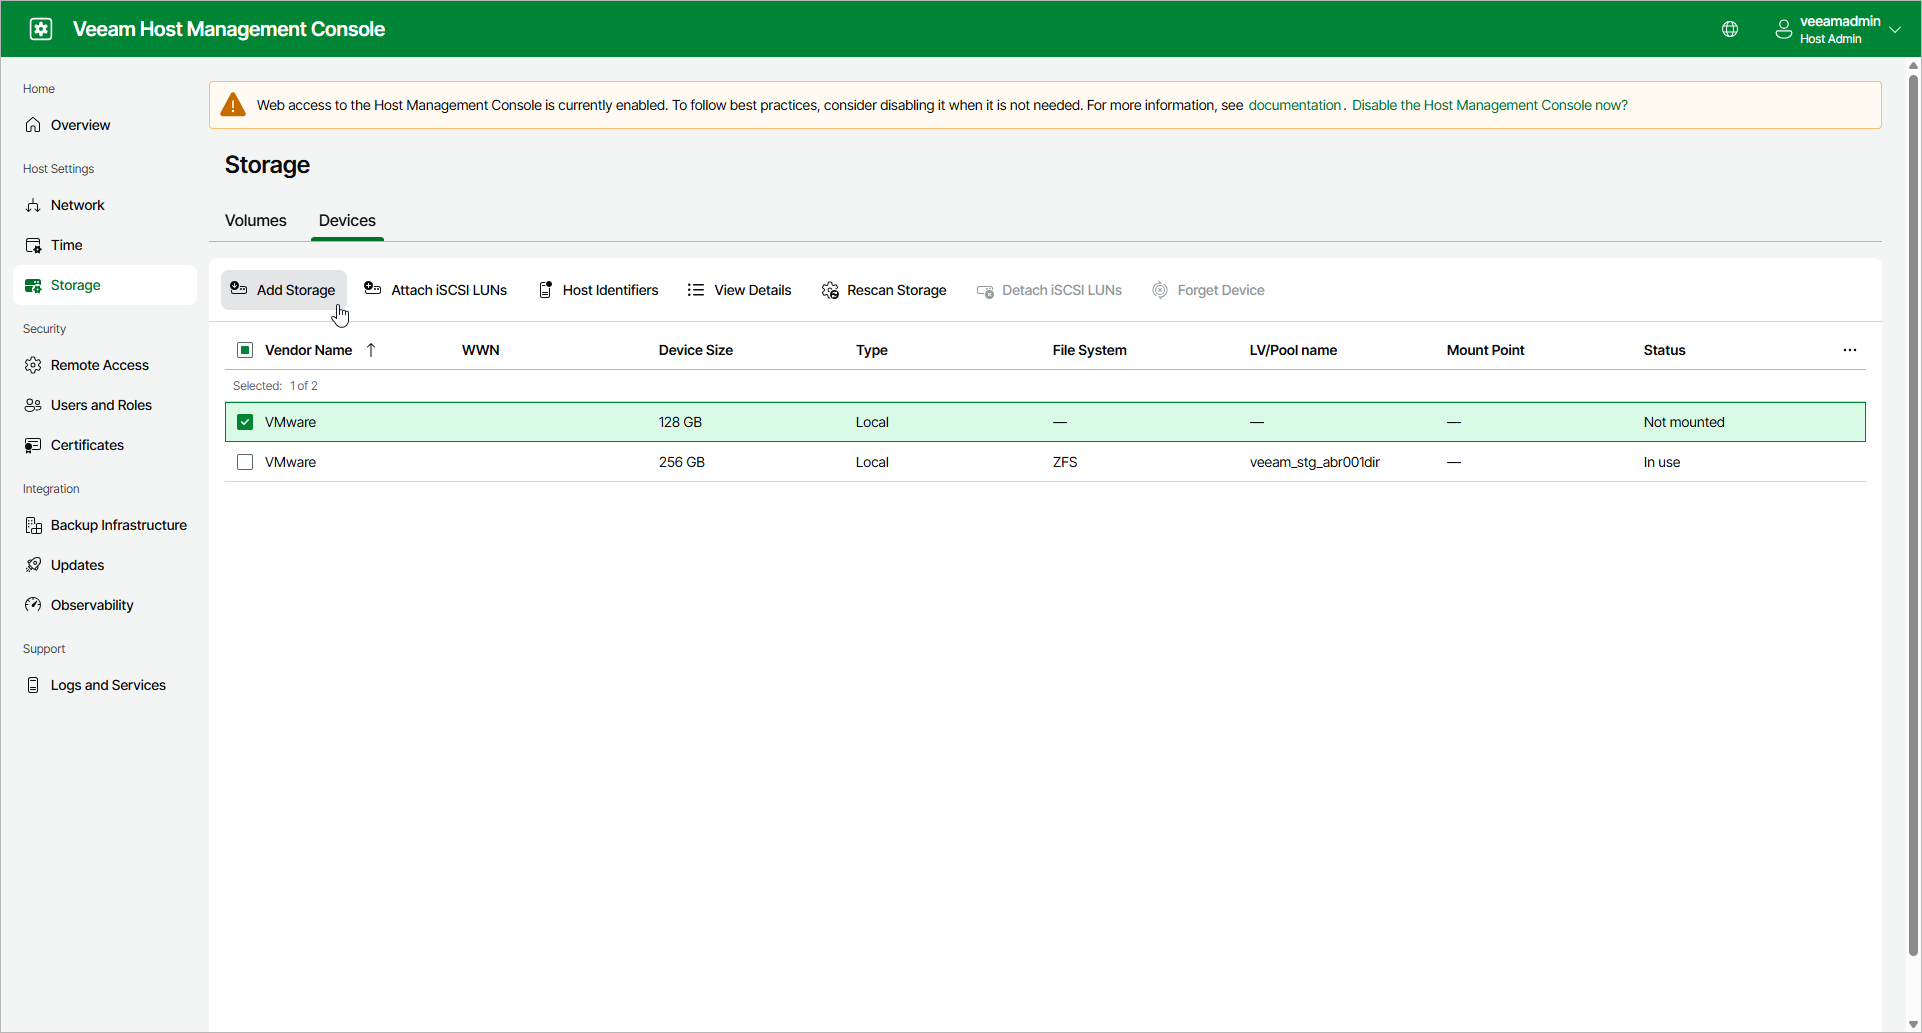Click Disable the Host Management Console now link
The image size is (1922, 1033).
[x=1489, y=105]
